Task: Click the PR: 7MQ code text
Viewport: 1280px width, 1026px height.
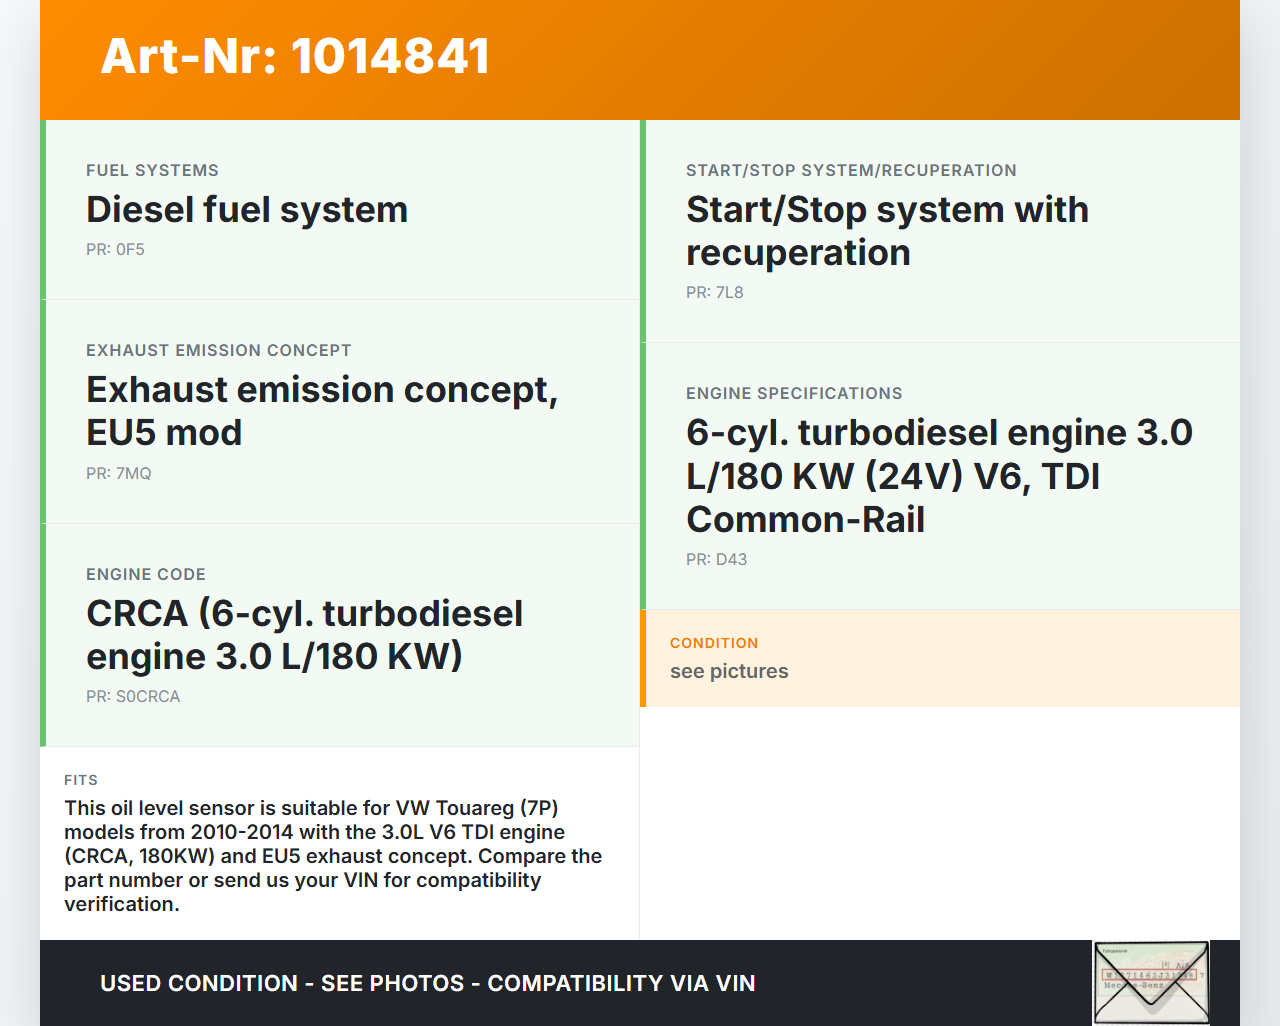Action: 118,474
